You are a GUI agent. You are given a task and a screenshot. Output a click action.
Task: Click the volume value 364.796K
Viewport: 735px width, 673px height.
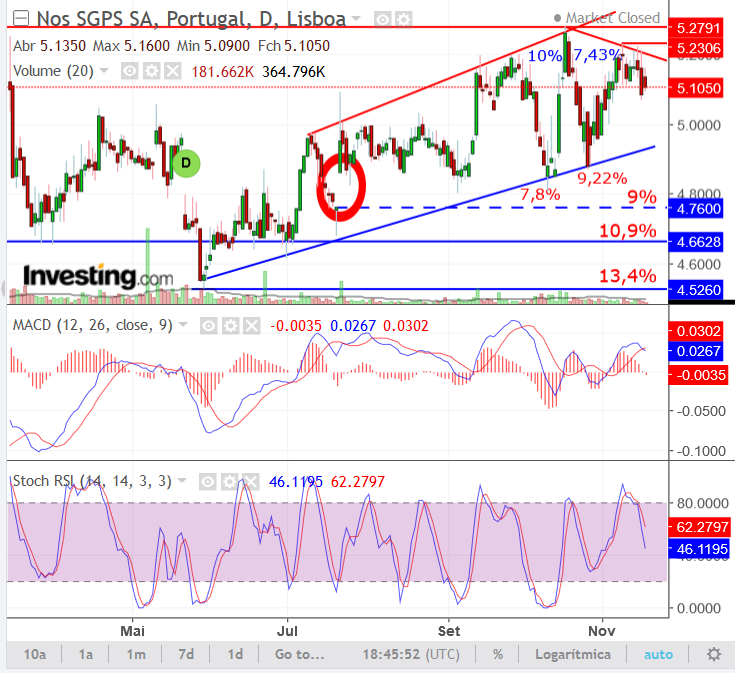point(293,72)
